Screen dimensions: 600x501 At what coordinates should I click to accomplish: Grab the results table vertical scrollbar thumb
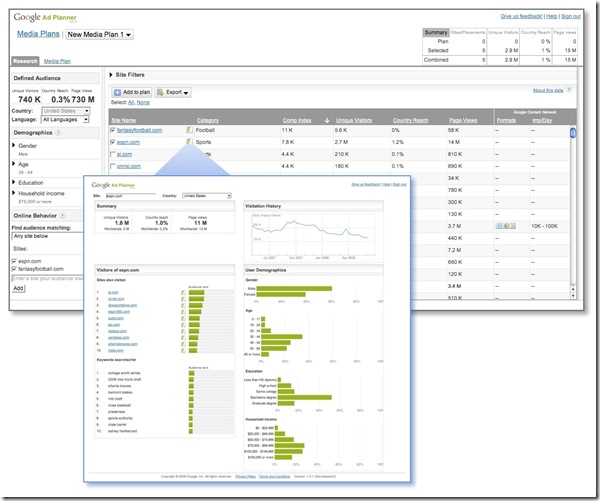(573, 133)
